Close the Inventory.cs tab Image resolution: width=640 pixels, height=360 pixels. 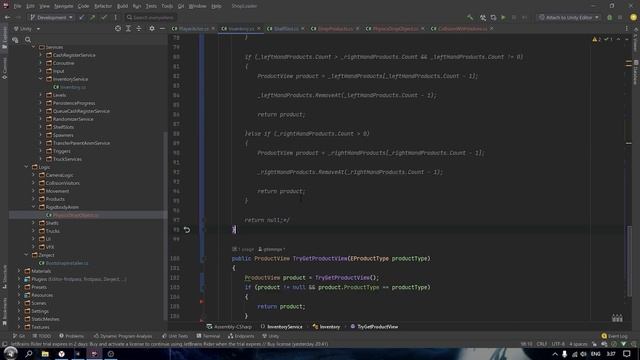click(259, 29)
